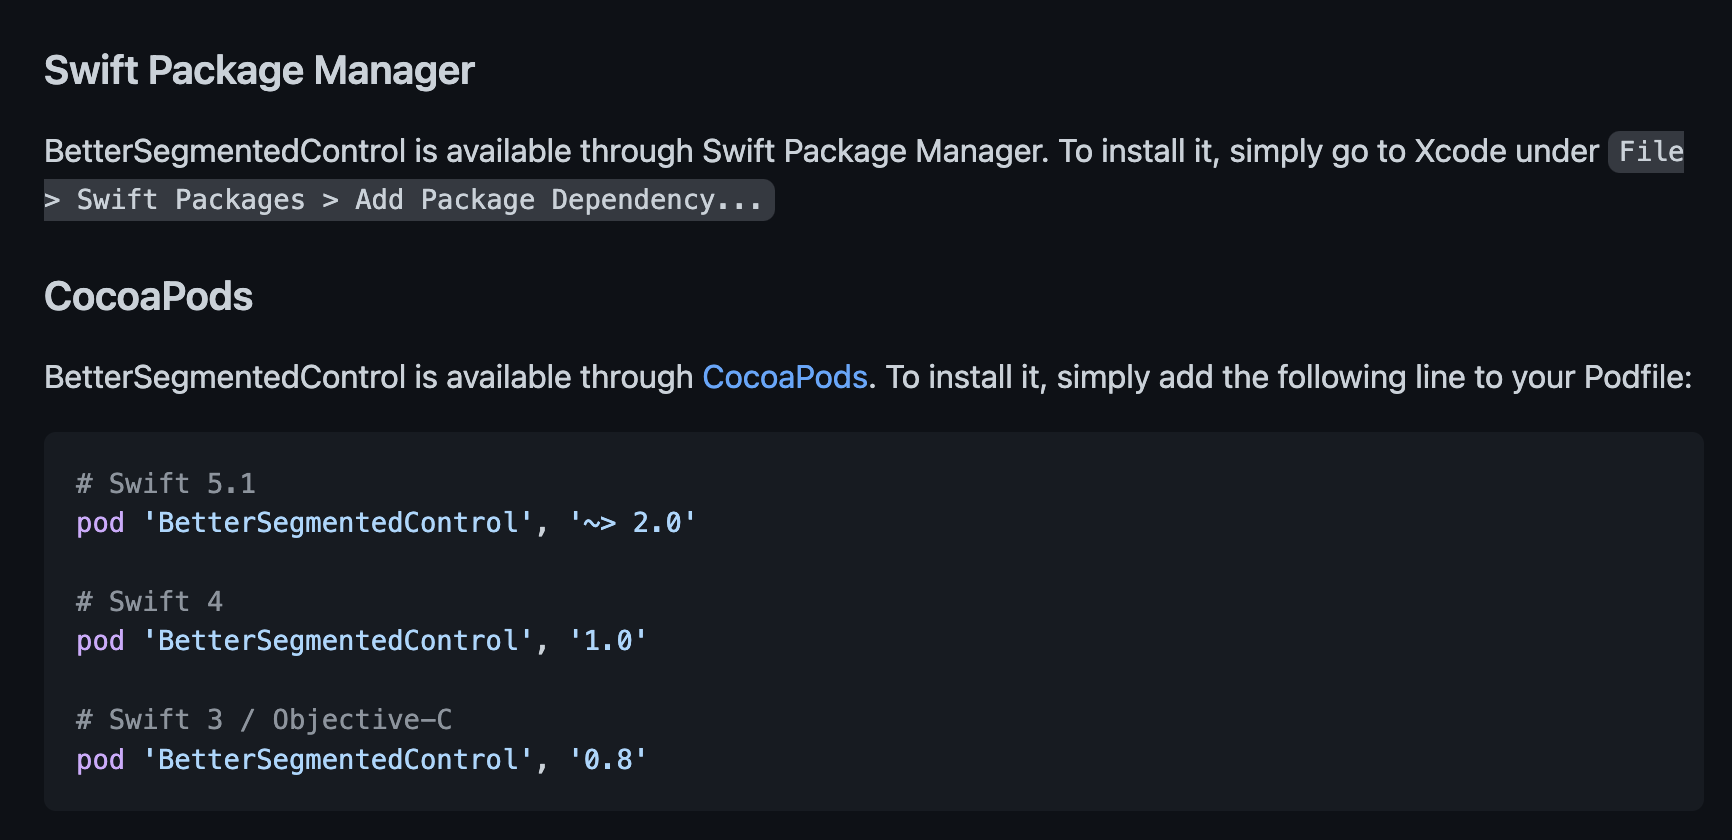Click the Swift Package Manager heading
This screenshot has height=840, width=1732.
(259, 71)
